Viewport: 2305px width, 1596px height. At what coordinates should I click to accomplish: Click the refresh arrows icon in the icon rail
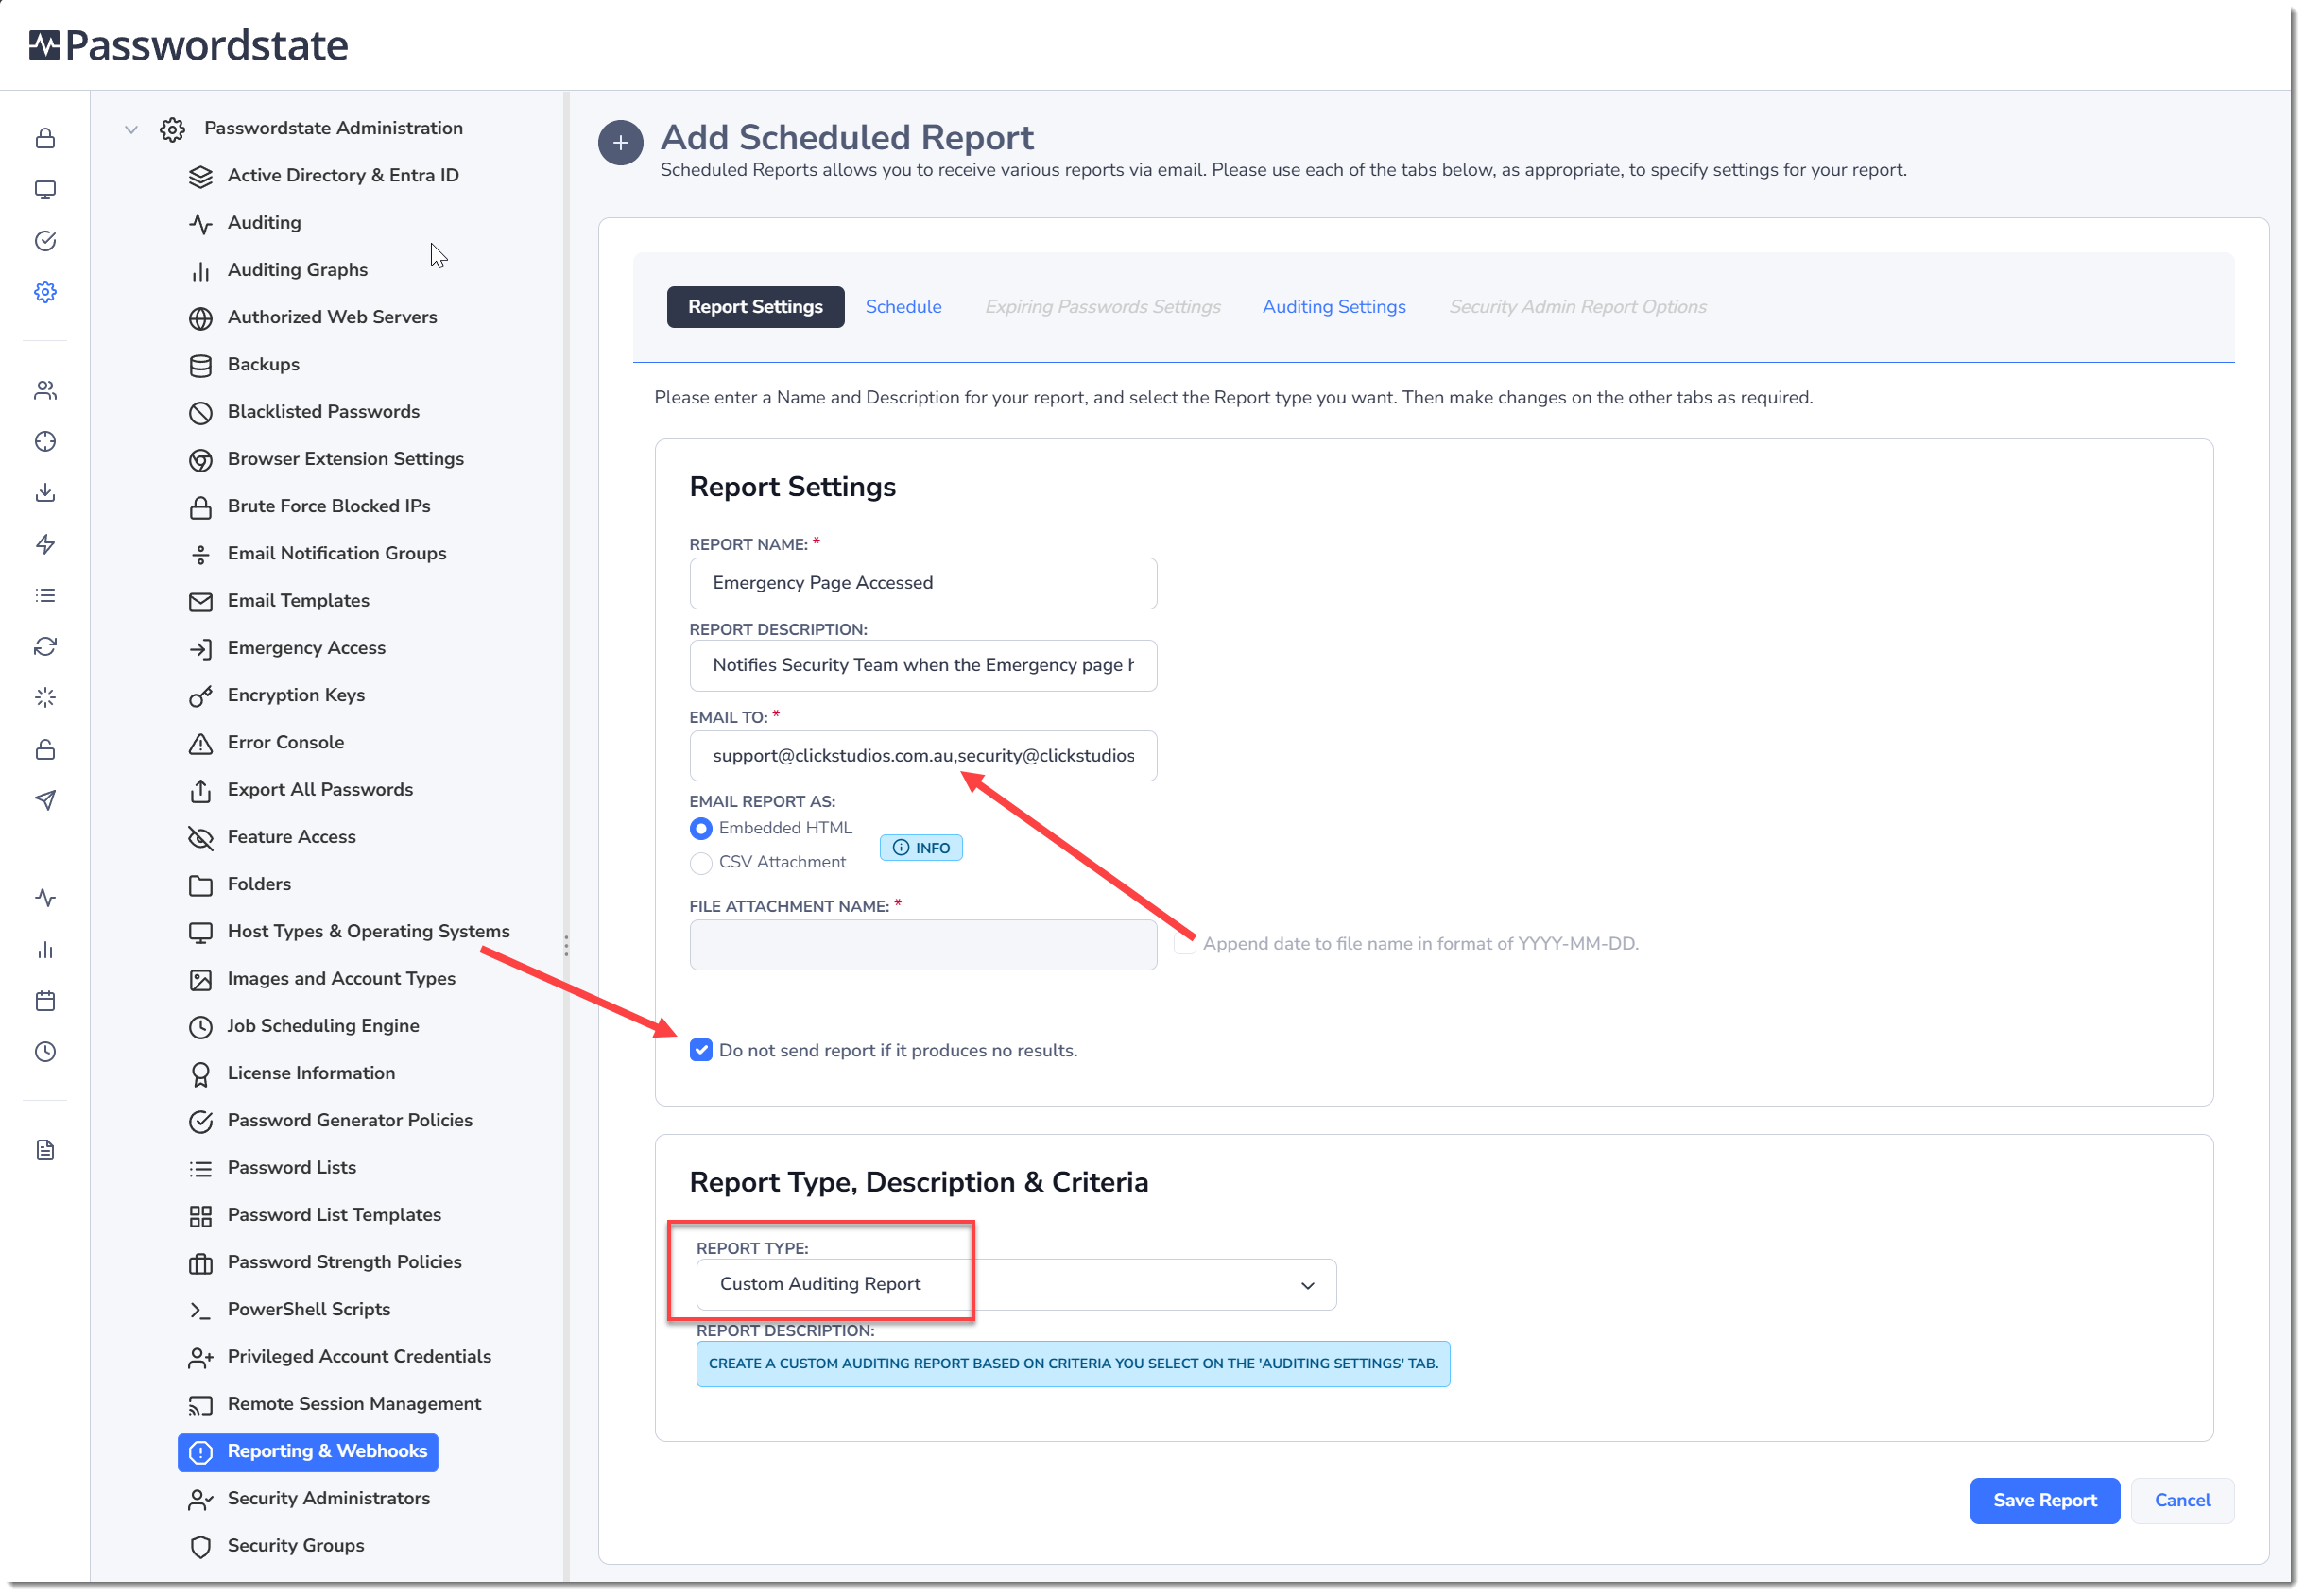click(x=45, y=647)
